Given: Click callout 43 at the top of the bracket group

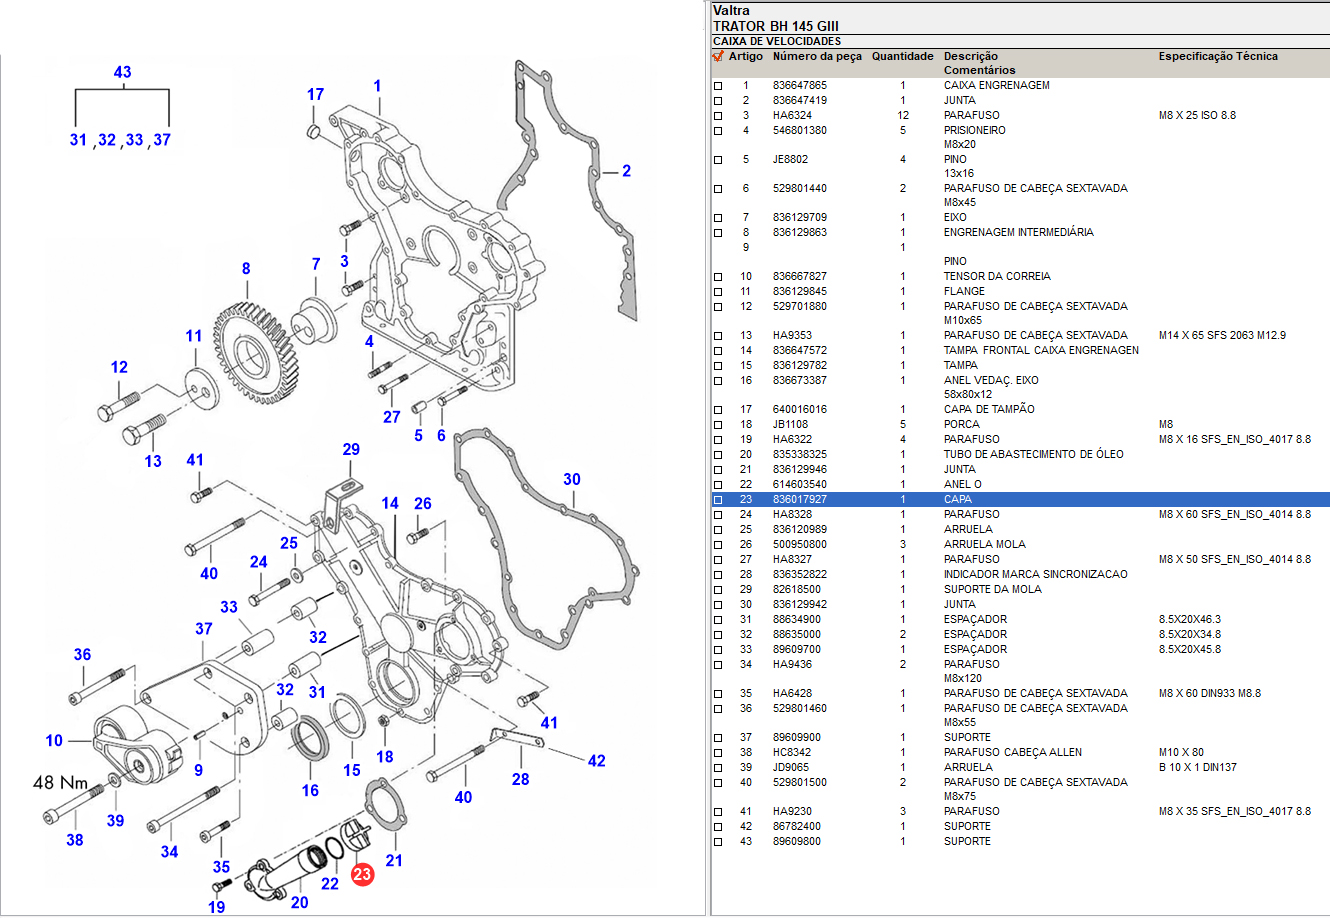Looking at the screenshot, I should [x=122, y=73].
